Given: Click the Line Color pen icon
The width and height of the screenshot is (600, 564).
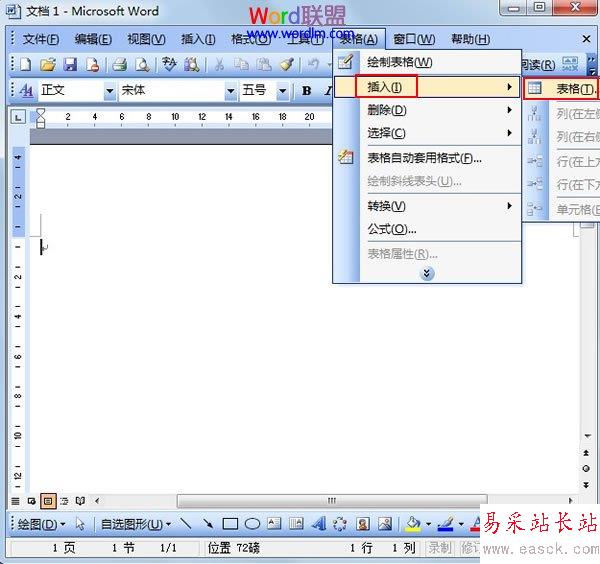Looking at the screenshot, I should pyautogui.click(x=445, y=524).
